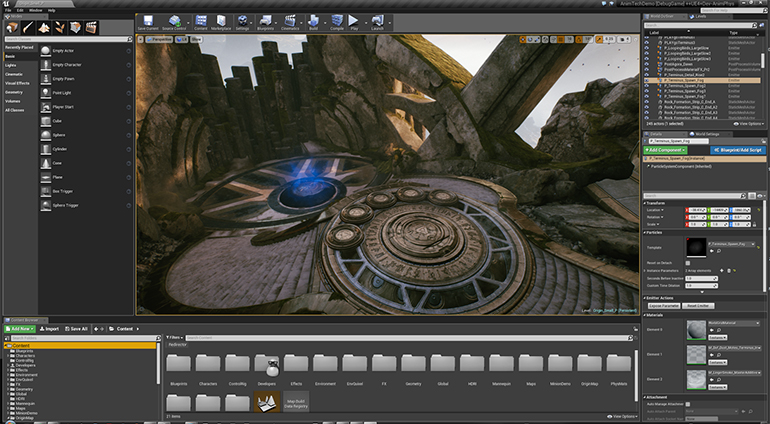Open the Settings toolbar icon
Image resolution: width=770 pixels, height=424 pixels.
click(x=243, y=21)
